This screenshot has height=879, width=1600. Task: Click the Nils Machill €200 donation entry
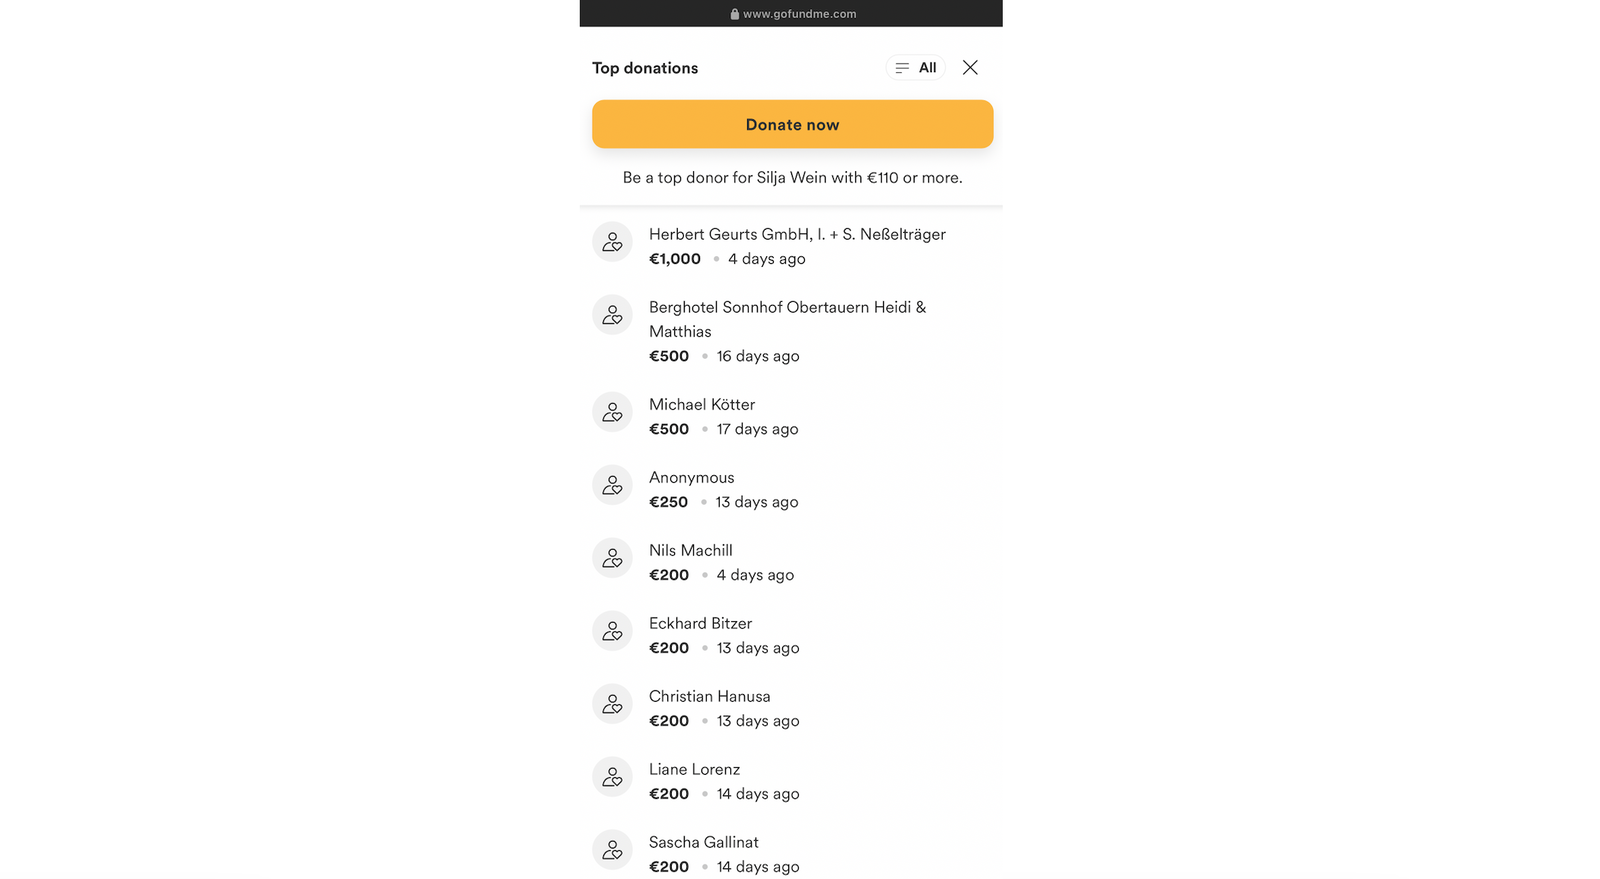pos(720,563)
